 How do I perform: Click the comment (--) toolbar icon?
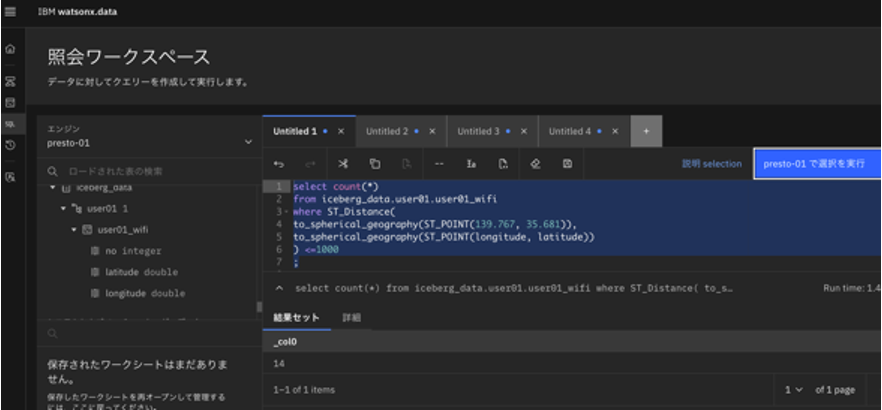[439, 164]
